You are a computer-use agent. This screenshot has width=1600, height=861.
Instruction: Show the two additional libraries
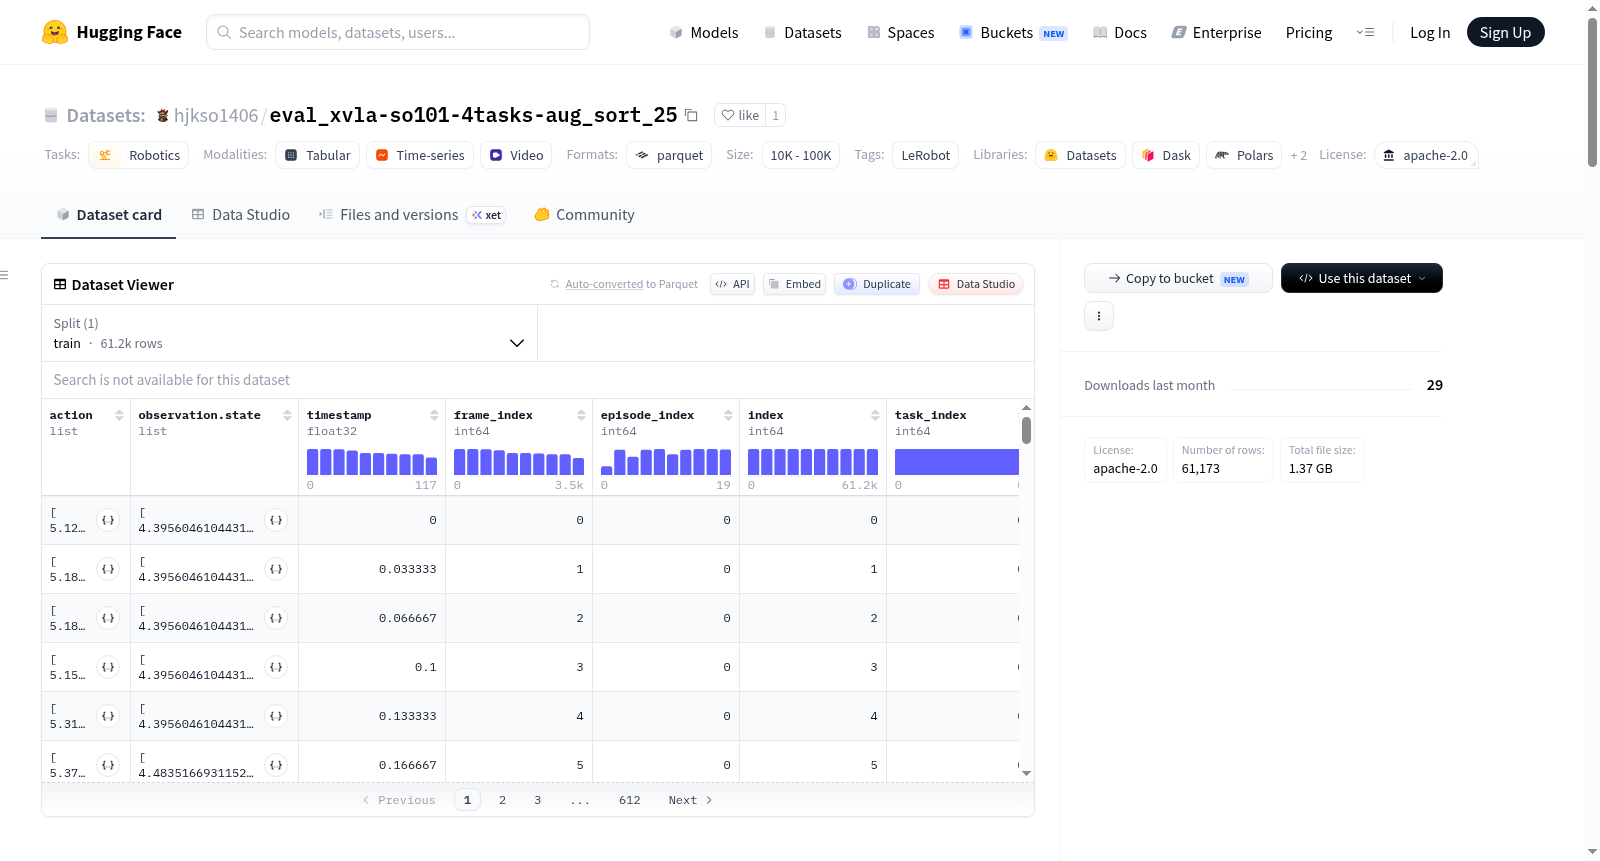click(1298, 156)
